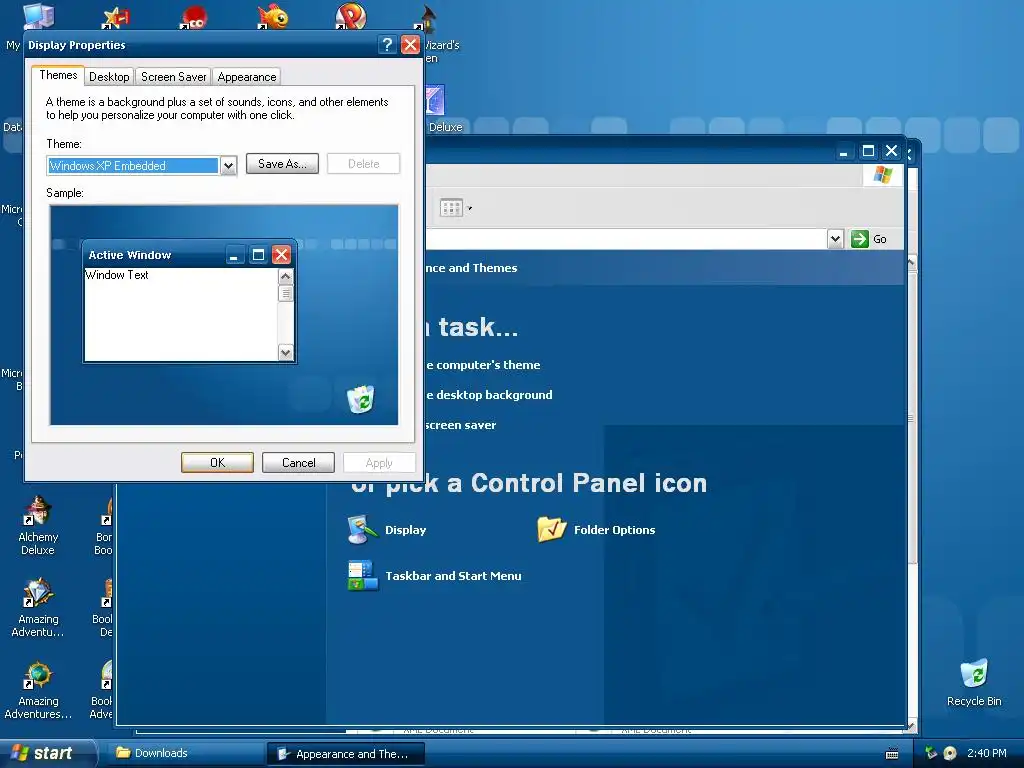Open Taskbar and Start Menu icon
This screenshot has height=768, width=1024.
[x=362, y=575]
